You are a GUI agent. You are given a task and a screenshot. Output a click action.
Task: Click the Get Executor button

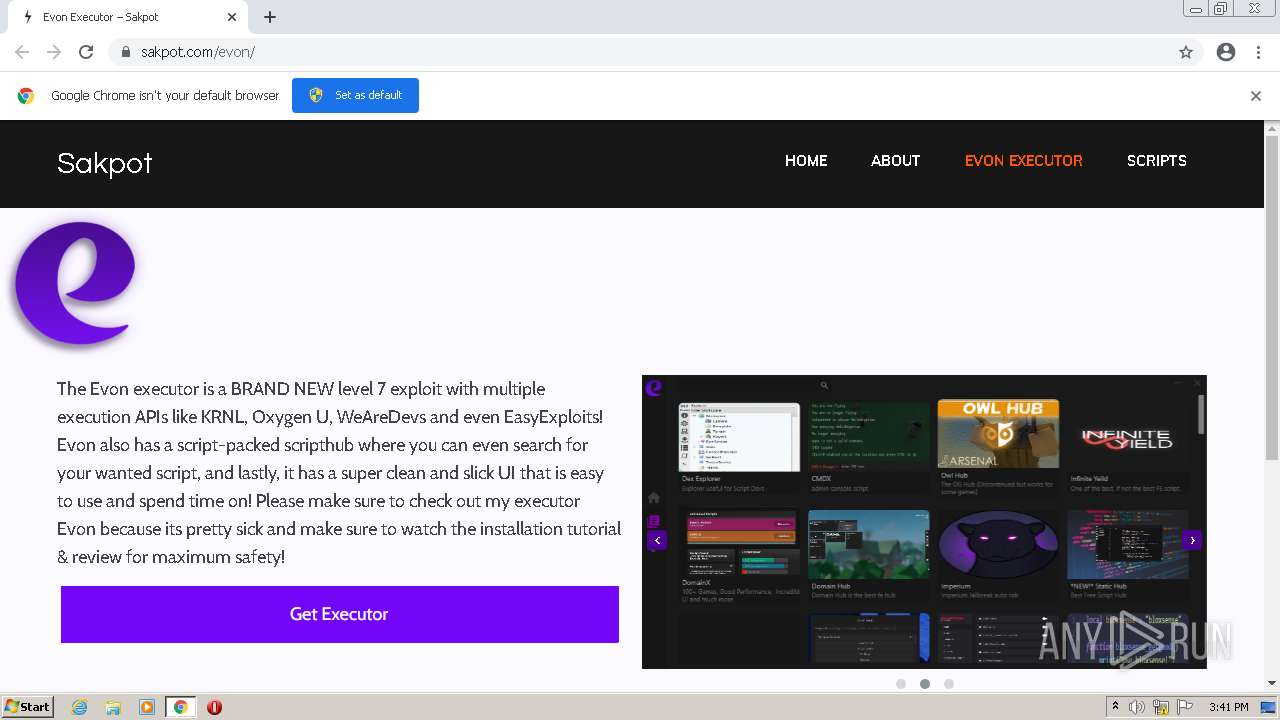340,614
